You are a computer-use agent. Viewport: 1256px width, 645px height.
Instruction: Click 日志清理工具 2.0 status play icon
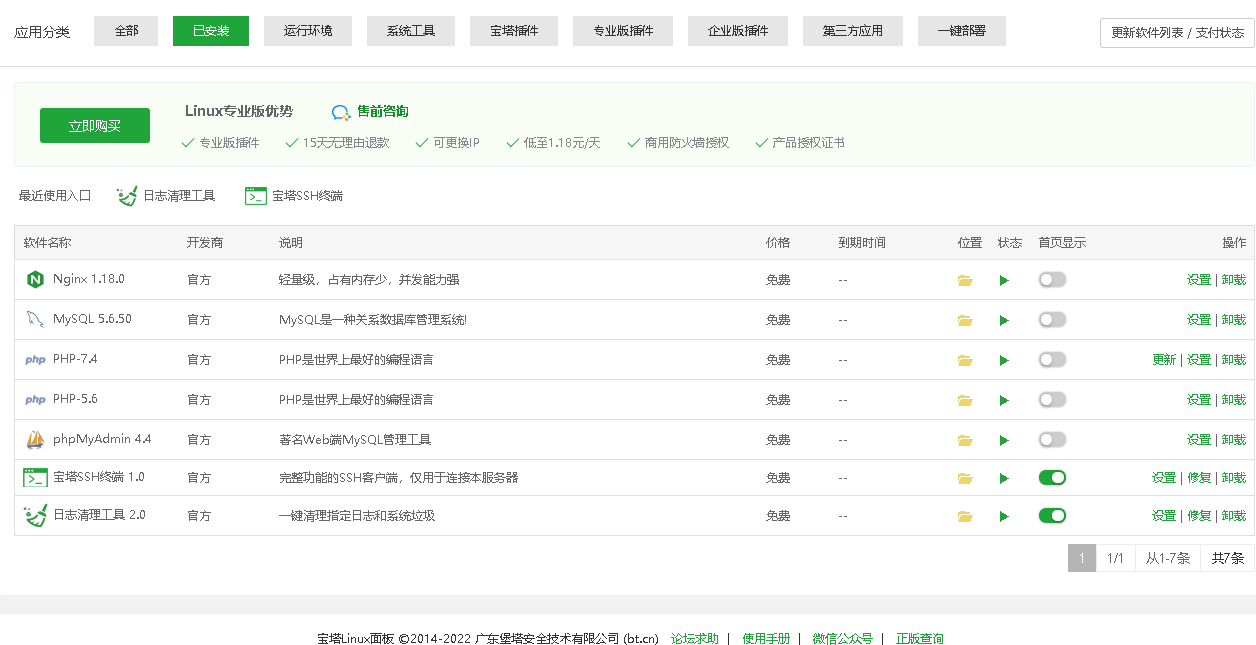click(x=1004, y=516)
